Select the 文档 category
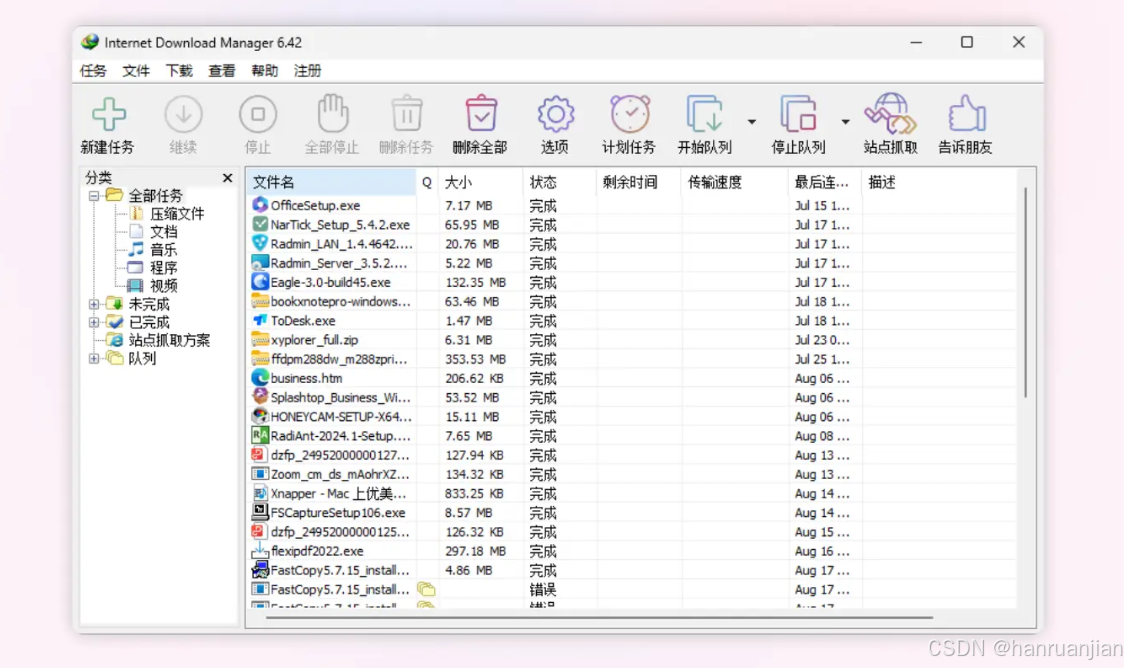Screen dimensions: 1127x668 pyautogui.click(x=162, y=232)
